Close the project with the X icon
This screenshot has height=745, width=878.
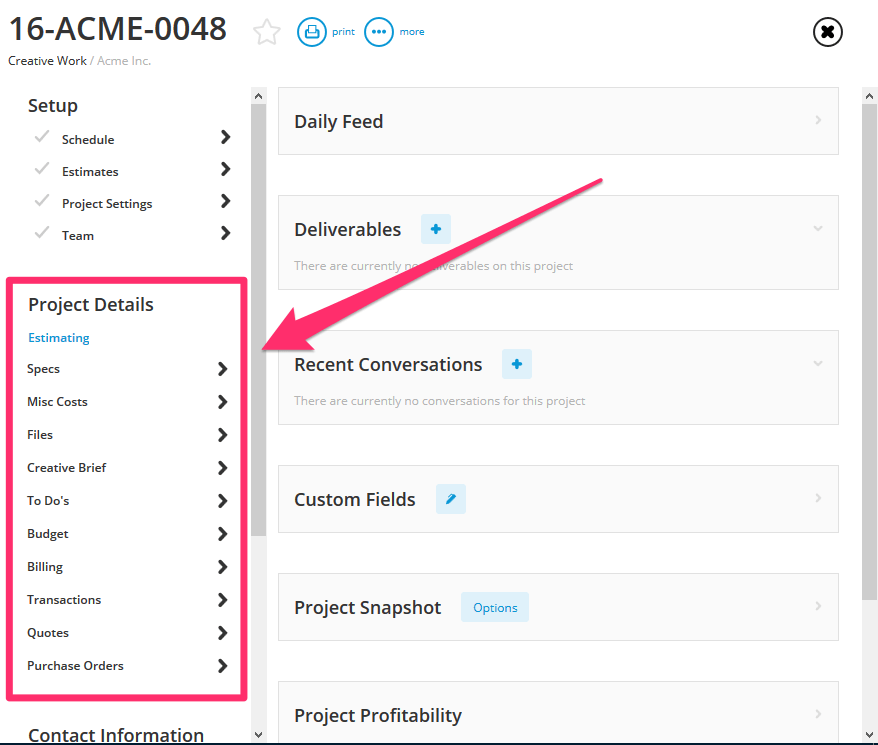pos(827,32)
